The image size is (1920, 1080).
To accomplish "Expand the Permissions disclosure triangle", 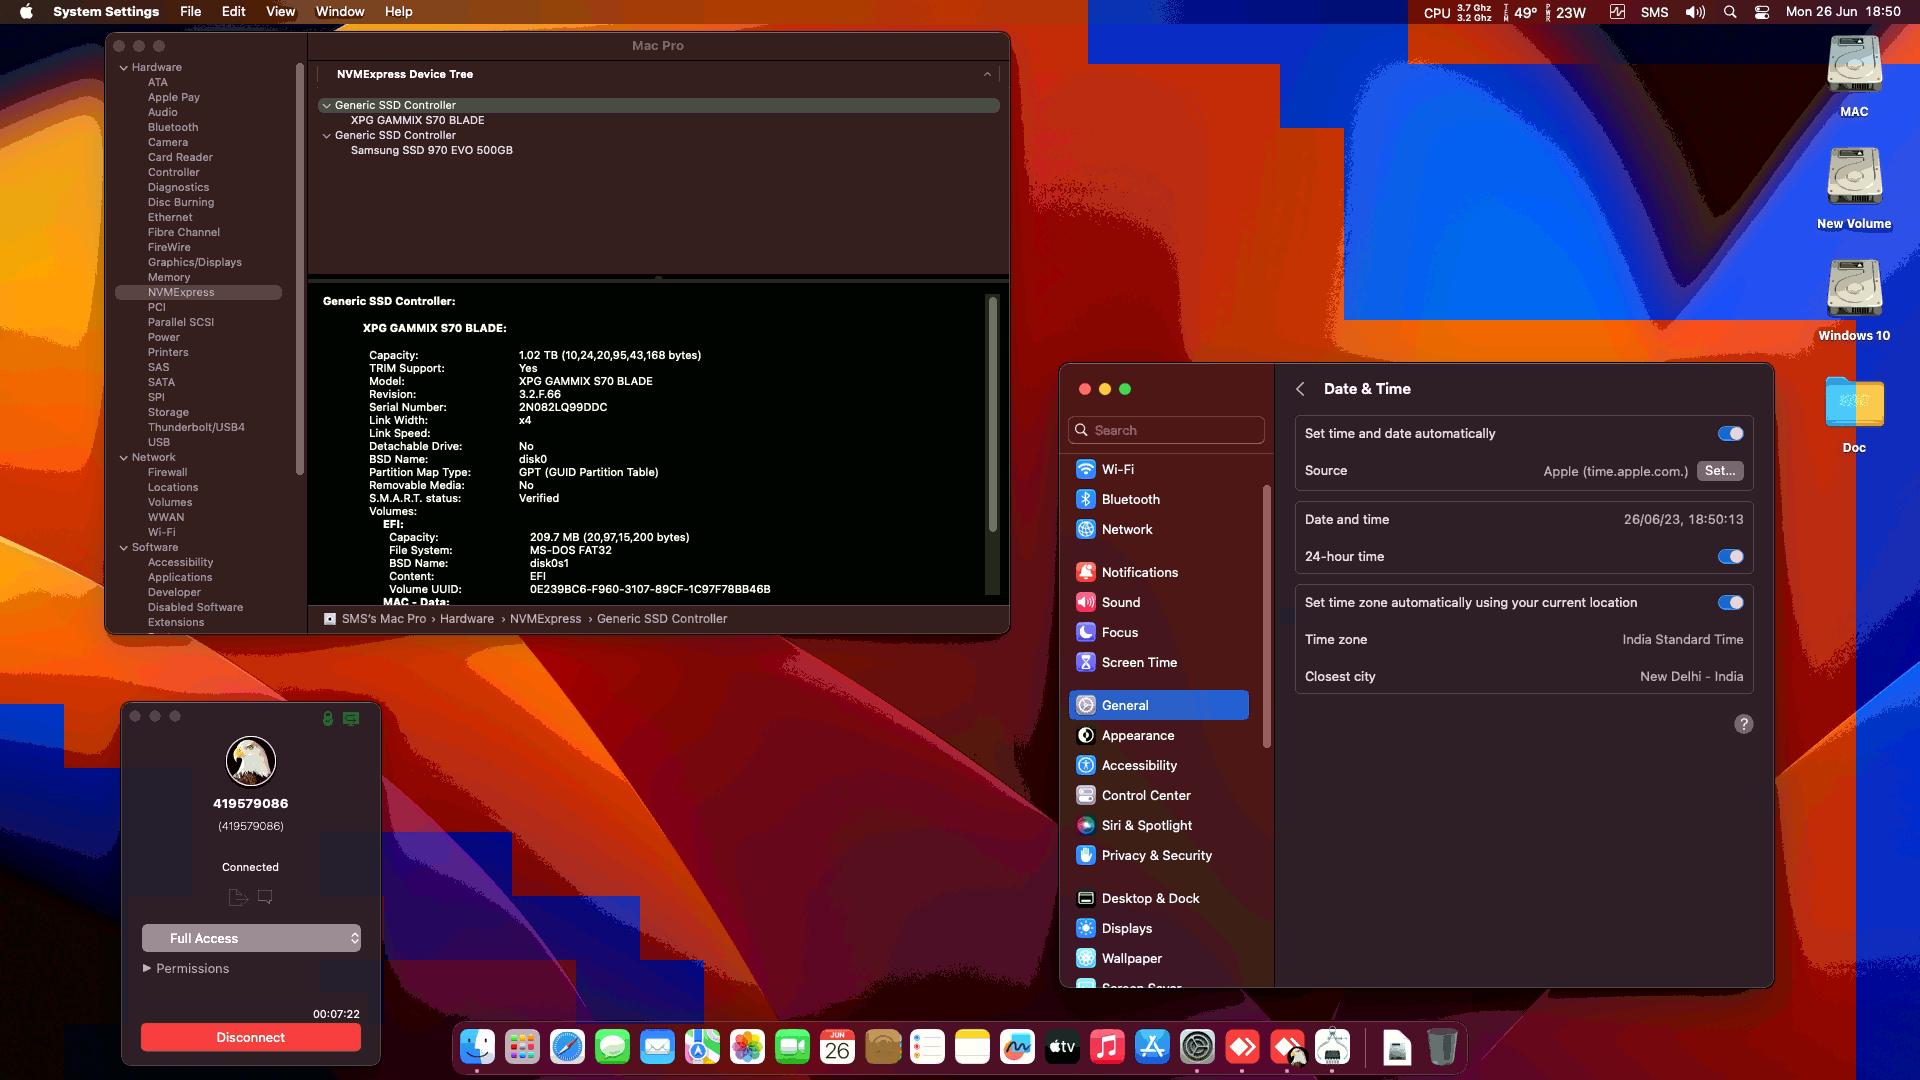I will [147, 968].
